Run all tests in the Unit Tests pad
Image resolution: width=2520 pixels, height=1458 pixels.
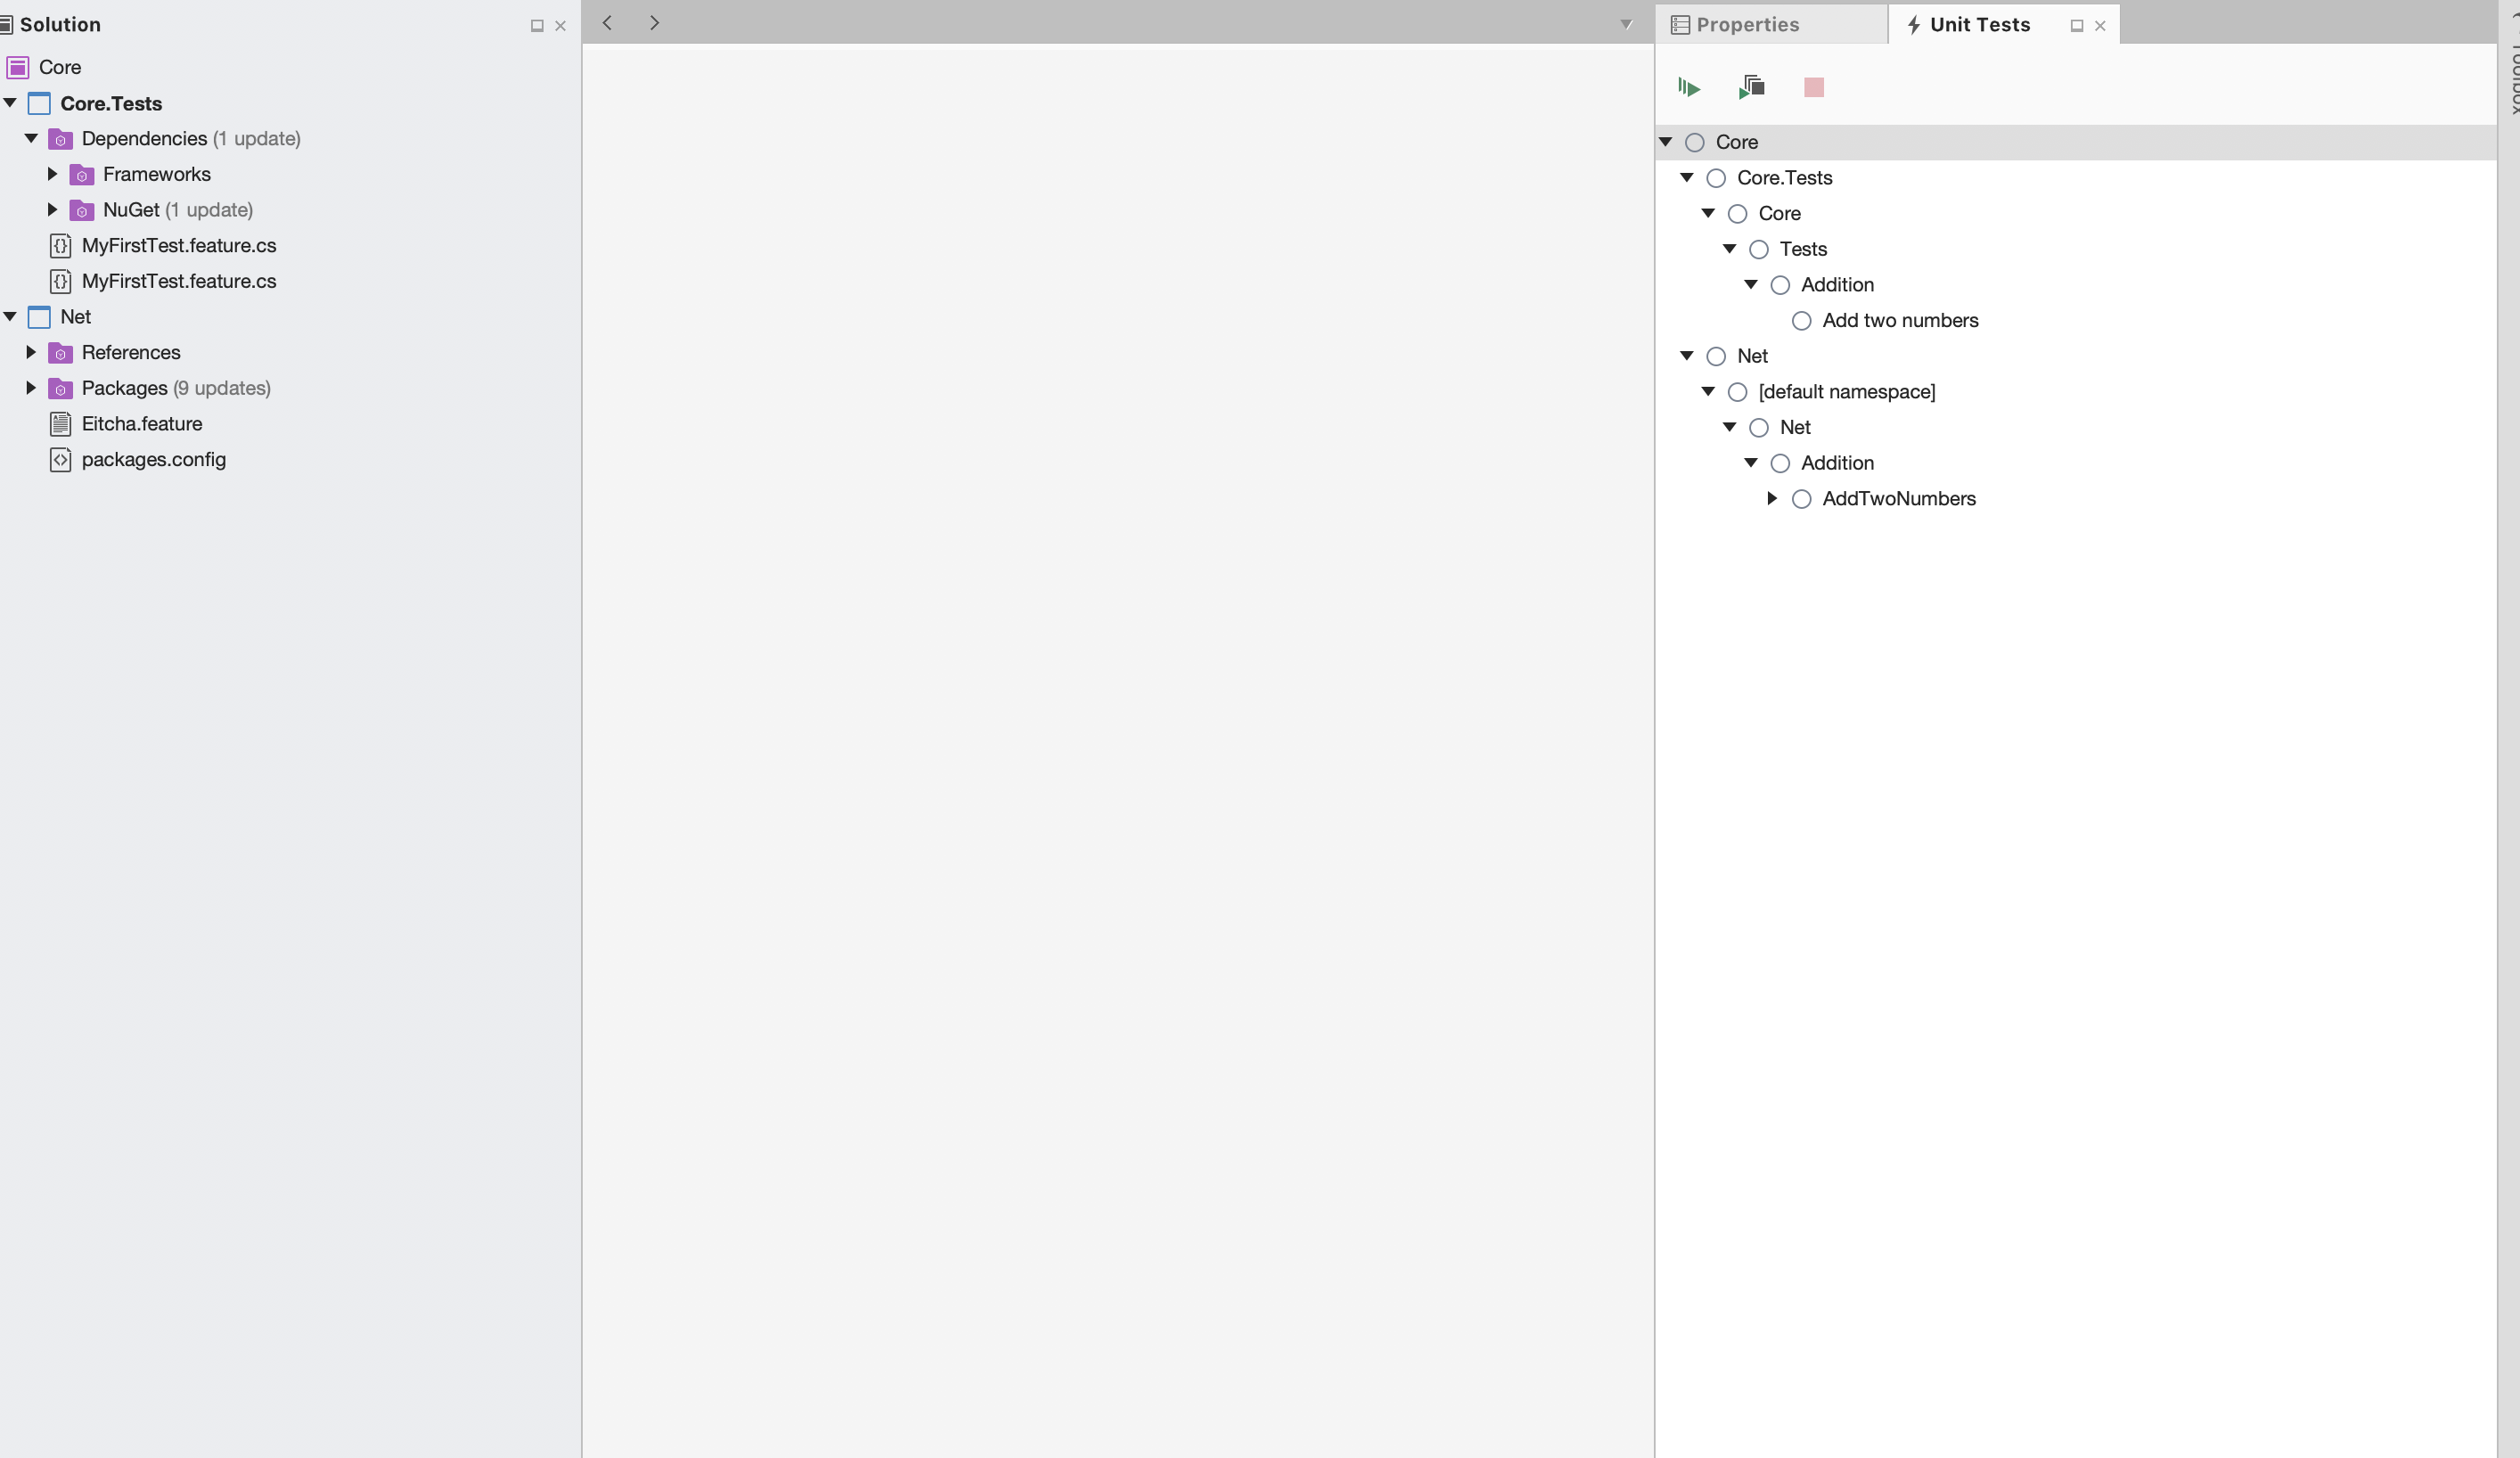click(1689, 87)
